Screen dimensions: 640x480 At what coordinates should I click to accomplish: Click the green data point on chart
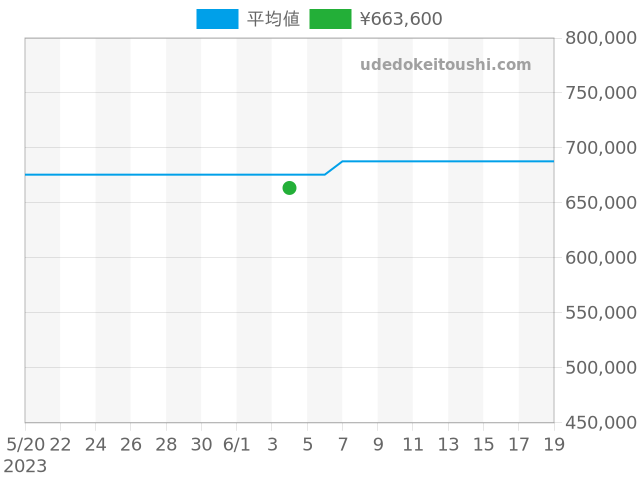[x=289, y=188]
